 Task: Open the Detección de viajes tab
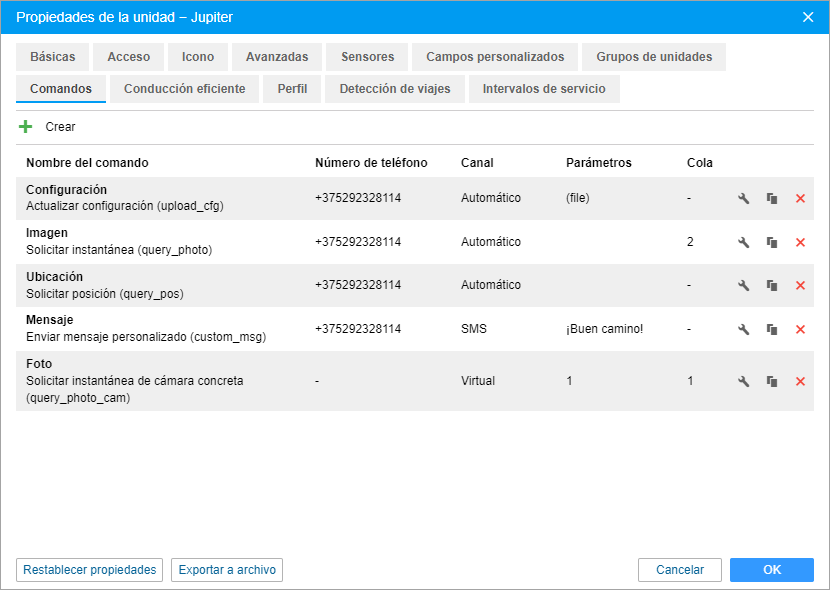tap(395, 89)
